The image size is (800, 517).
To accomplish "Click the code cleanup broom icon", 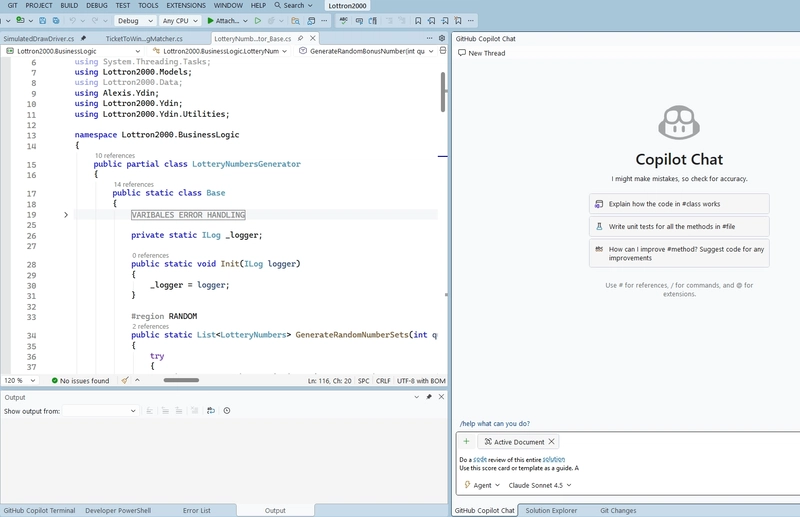I will point(125,381).
